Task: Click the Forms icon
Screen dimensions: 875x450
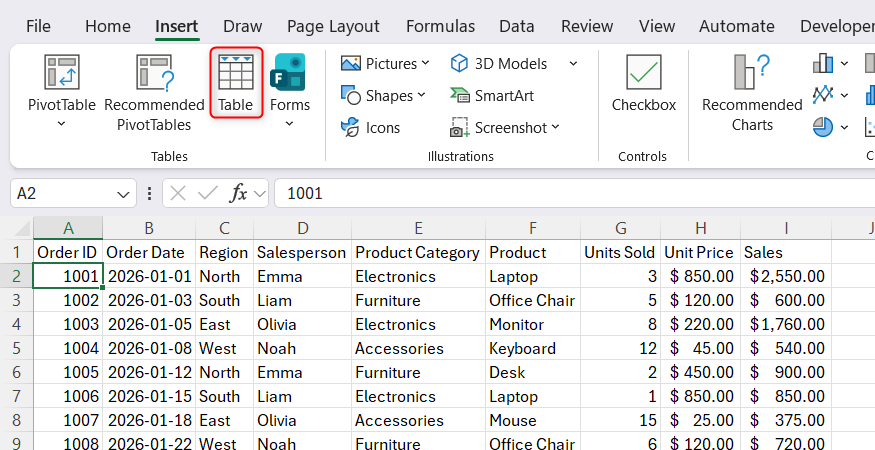Action: point(288,72)
